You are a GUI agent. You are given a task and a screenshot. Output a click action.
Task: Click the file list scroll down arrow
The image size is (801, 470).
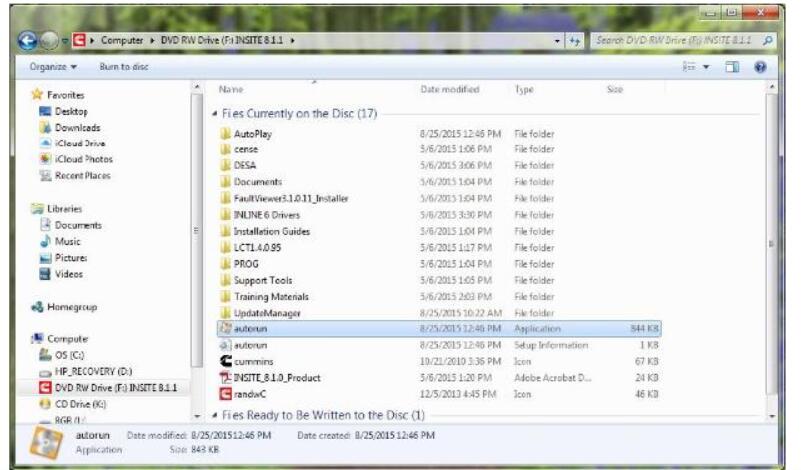(772, 416)
